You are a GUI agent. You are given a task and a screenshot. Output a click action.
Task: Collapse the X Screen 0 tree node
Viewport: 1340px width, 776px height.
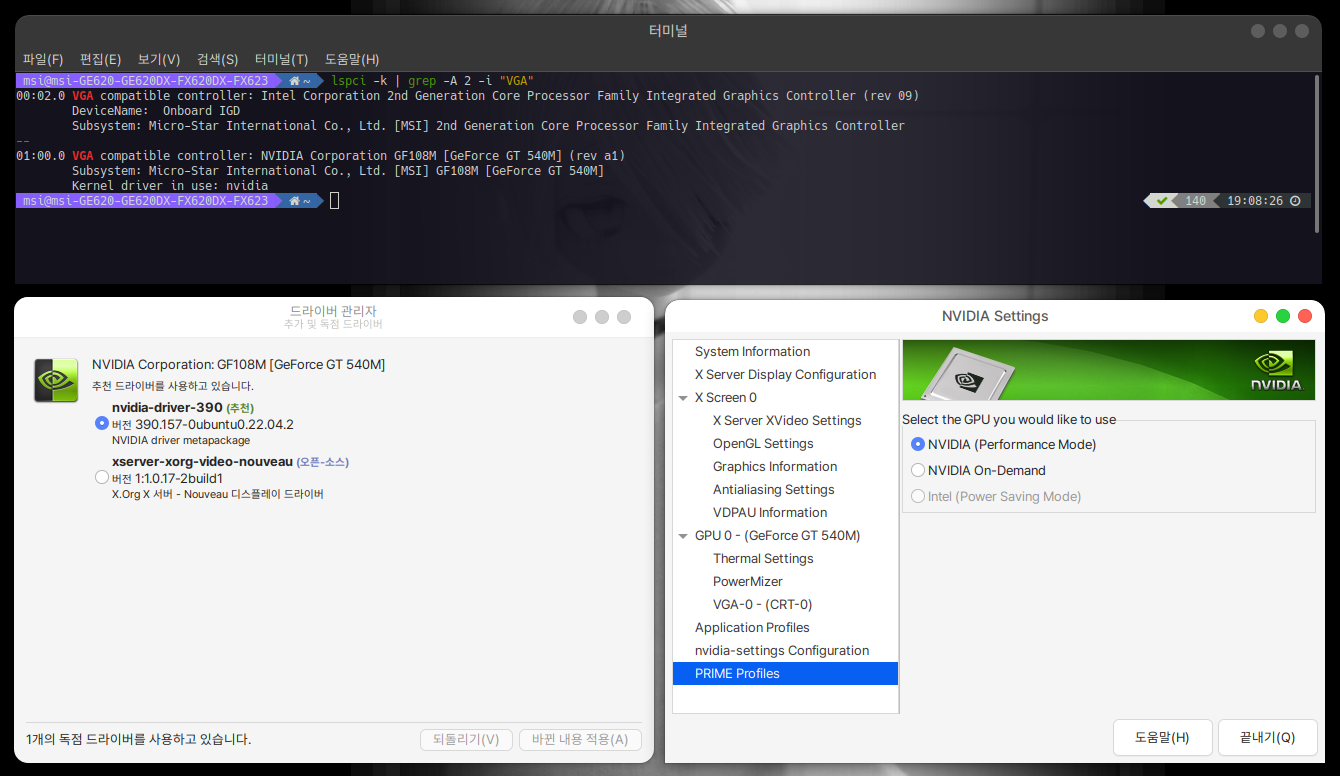(x=683, y=398)
